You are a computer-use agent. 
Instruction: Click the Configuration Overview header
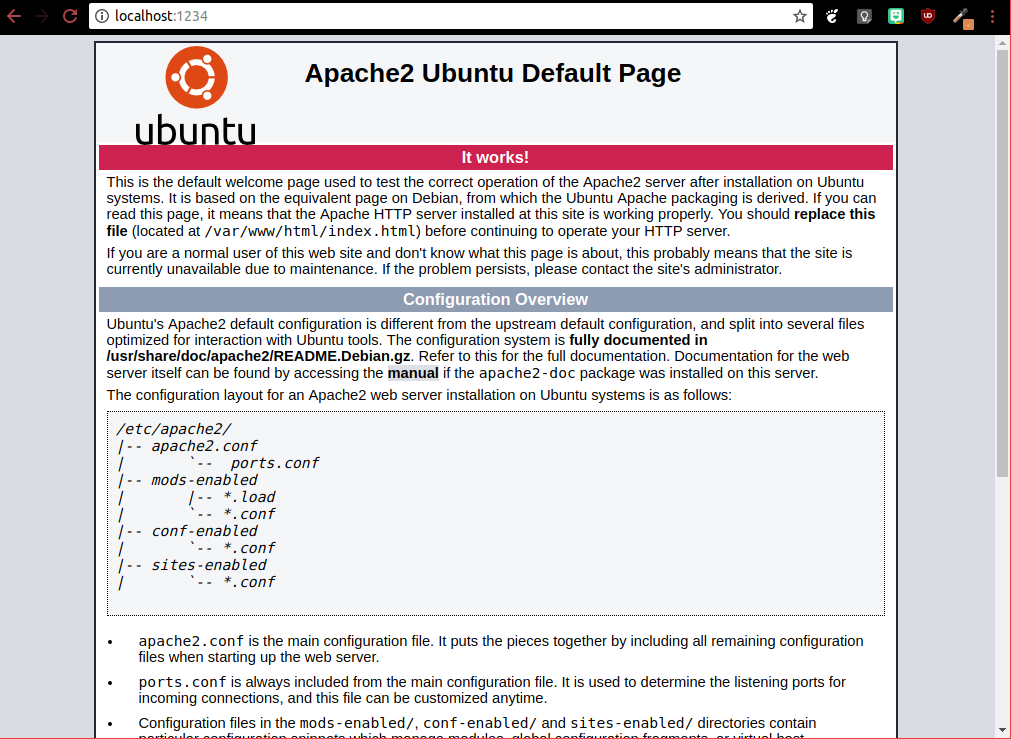495,299
